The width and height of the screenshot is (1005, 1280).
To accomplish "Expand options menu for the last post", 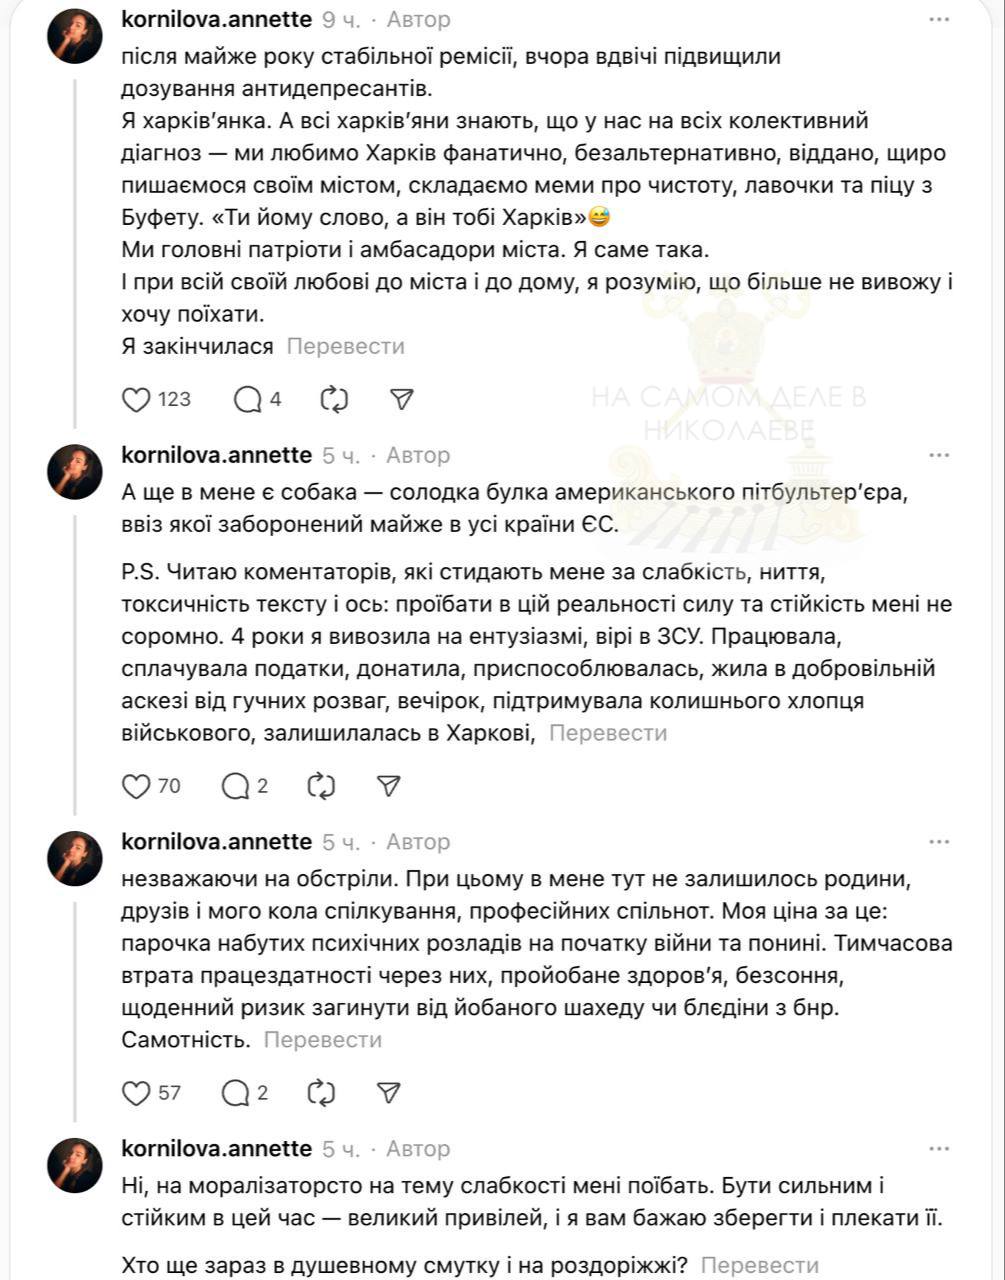I will click(938, 1149).
